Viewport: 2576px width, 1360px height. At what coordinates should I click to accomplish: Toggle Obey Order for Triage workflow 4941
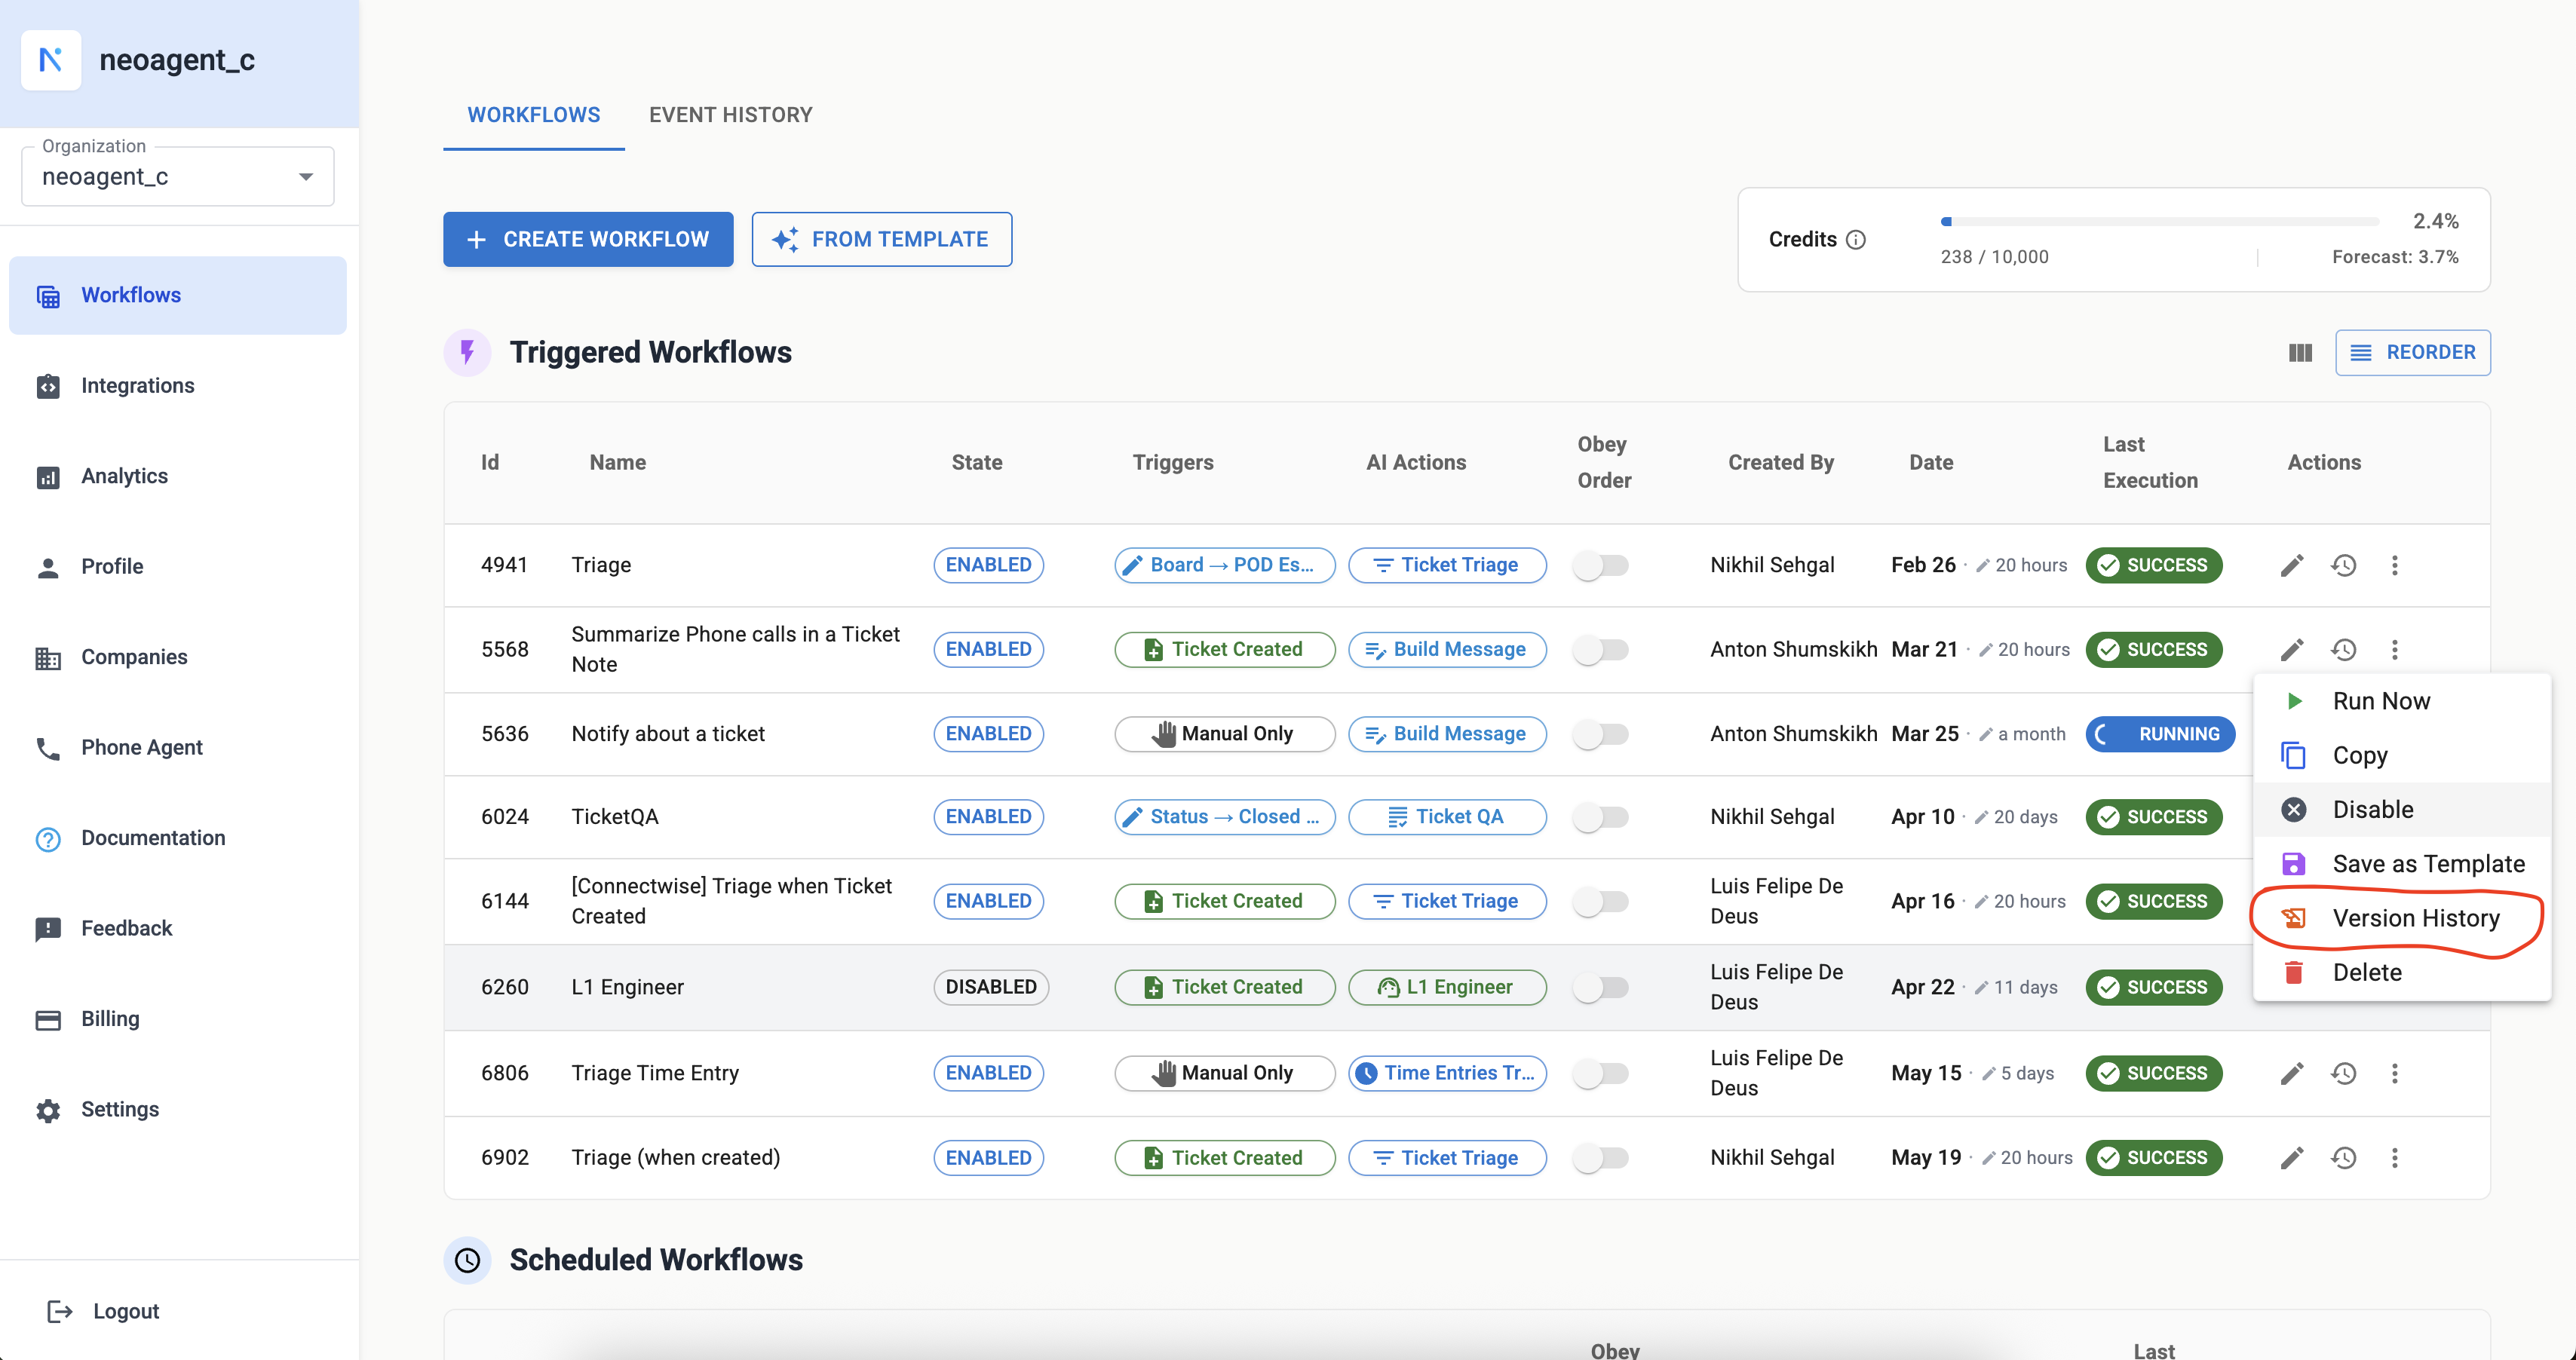[x=1601, y=565]
